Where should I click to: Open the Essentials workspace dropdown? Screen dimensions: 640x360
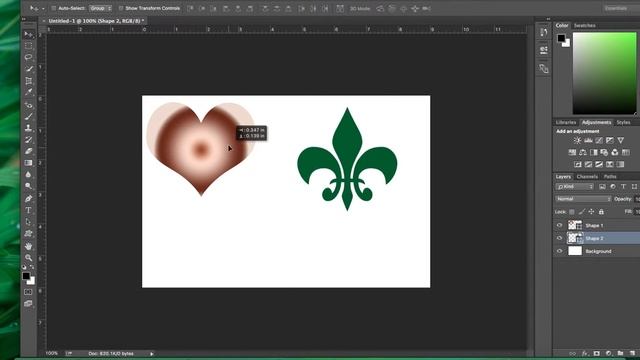(621, 8)
